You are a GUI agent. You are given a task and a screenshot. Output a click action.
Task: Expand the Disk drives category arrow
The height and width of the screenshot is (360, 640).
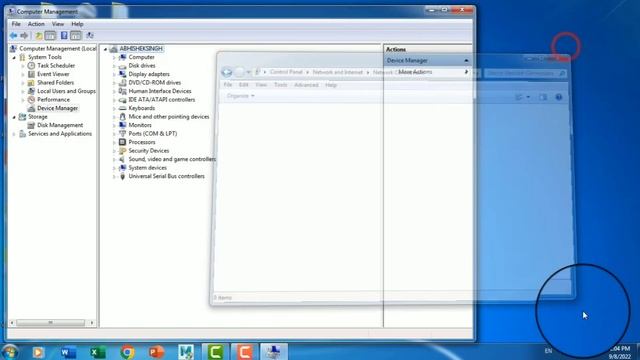[114, 66]
